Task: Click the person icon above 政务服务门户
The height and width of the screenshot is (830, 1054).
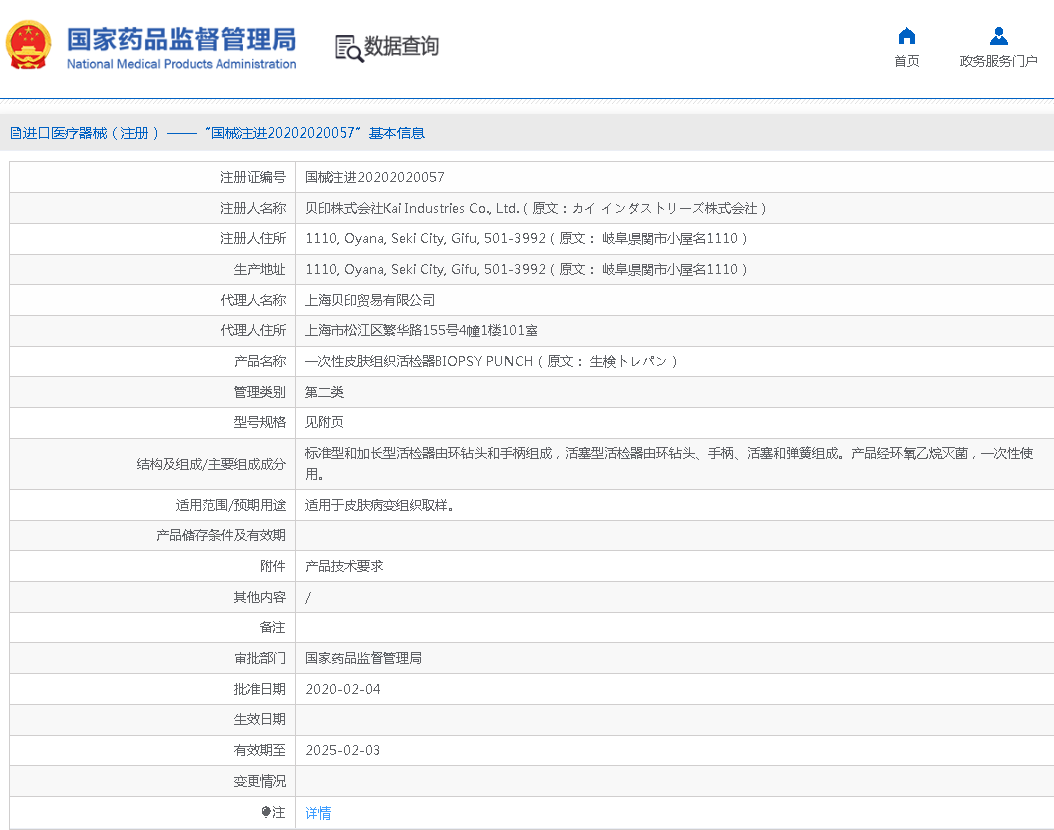Action: pos(998,36)
